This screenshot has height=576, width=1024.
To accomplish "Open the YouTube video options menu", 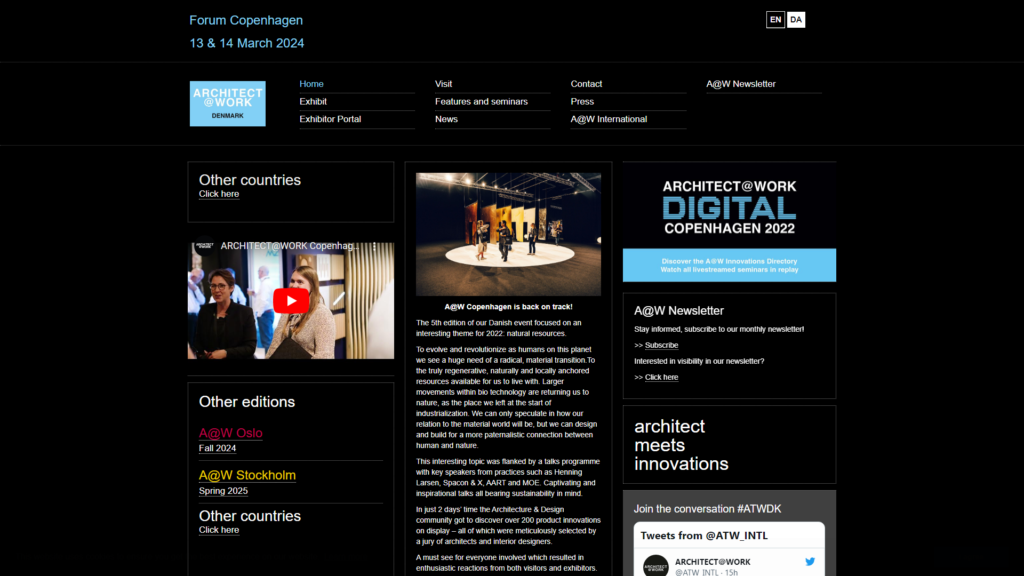I will point(374,246).
